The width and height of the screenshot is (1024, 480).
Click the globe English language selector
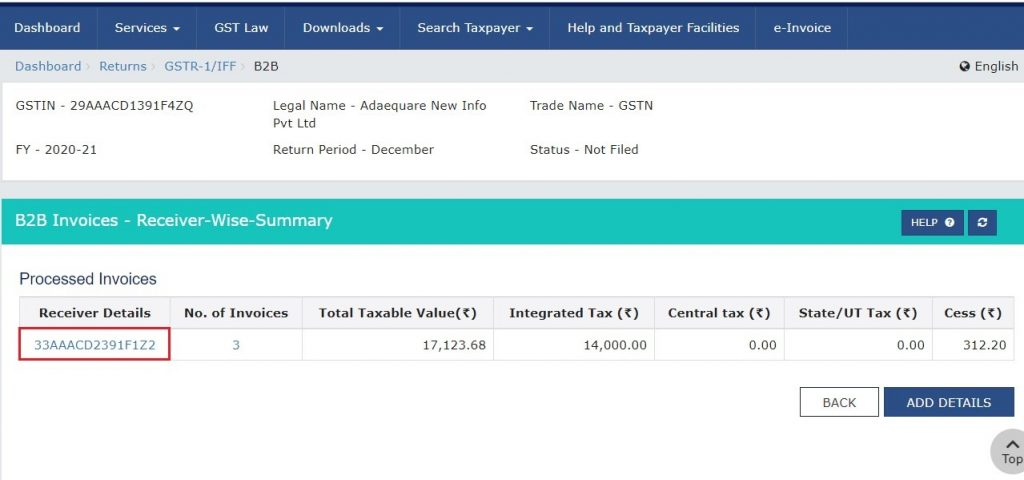click(988, 66)
